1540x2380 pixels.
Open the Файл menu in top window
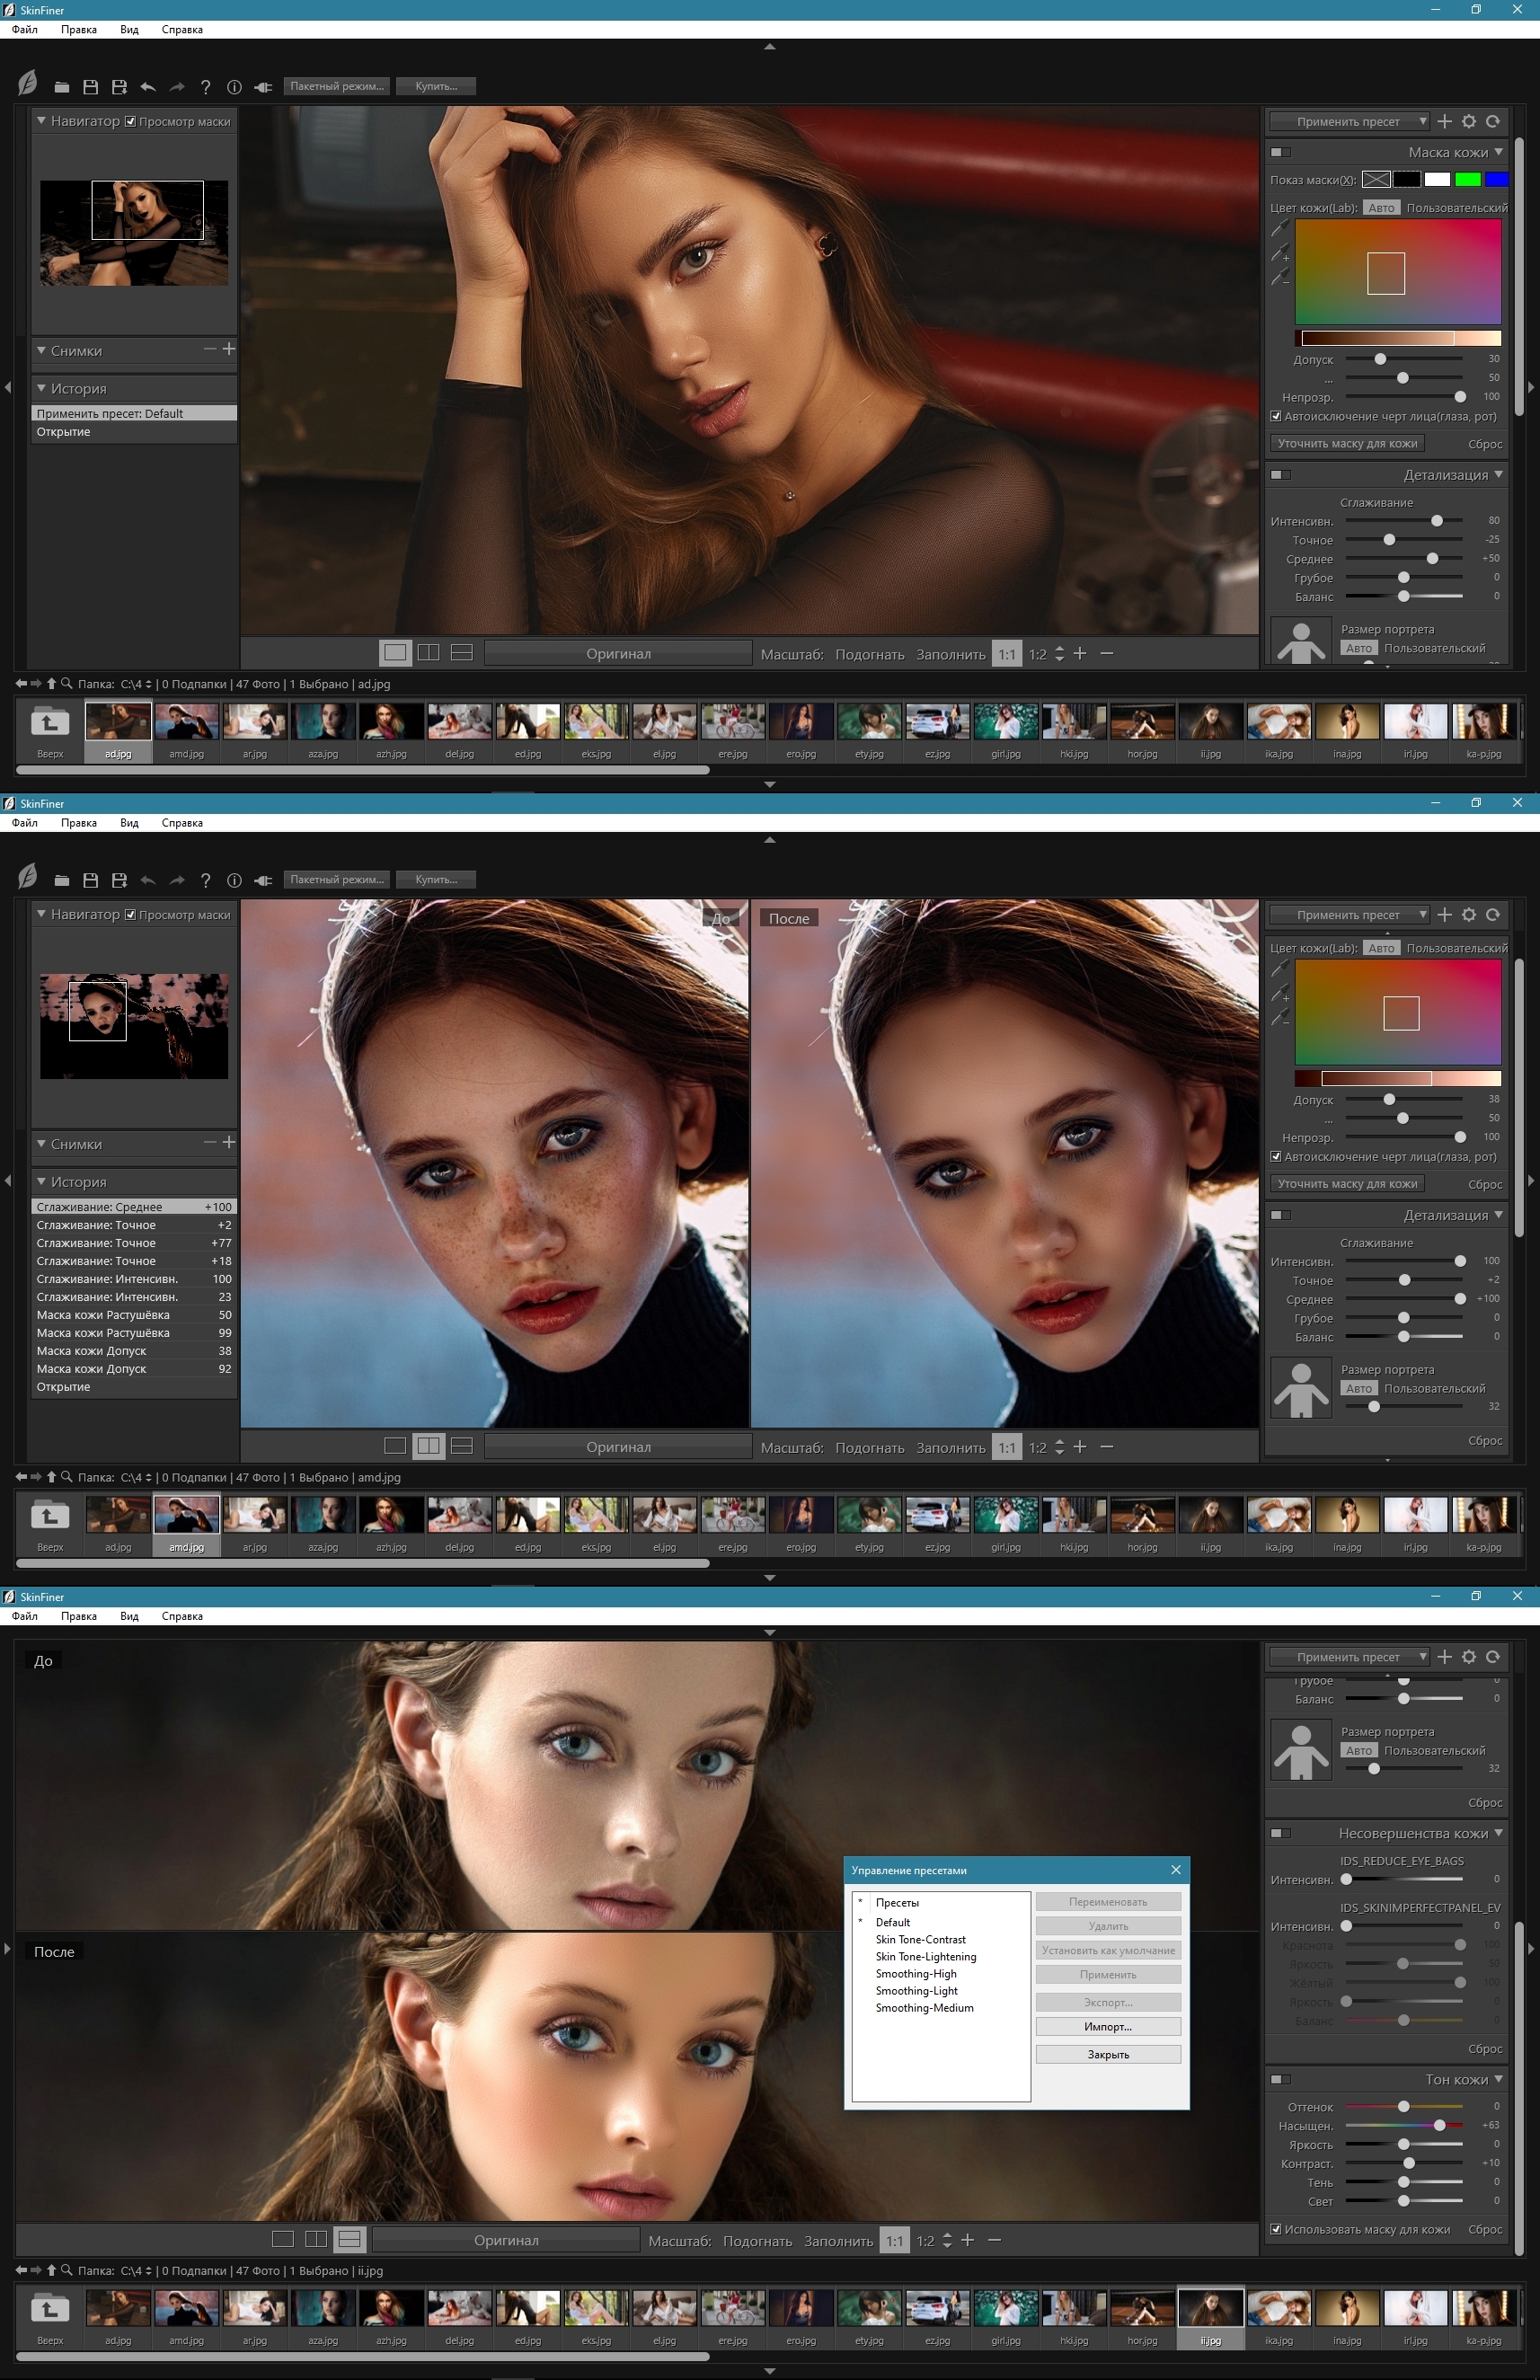25,30
